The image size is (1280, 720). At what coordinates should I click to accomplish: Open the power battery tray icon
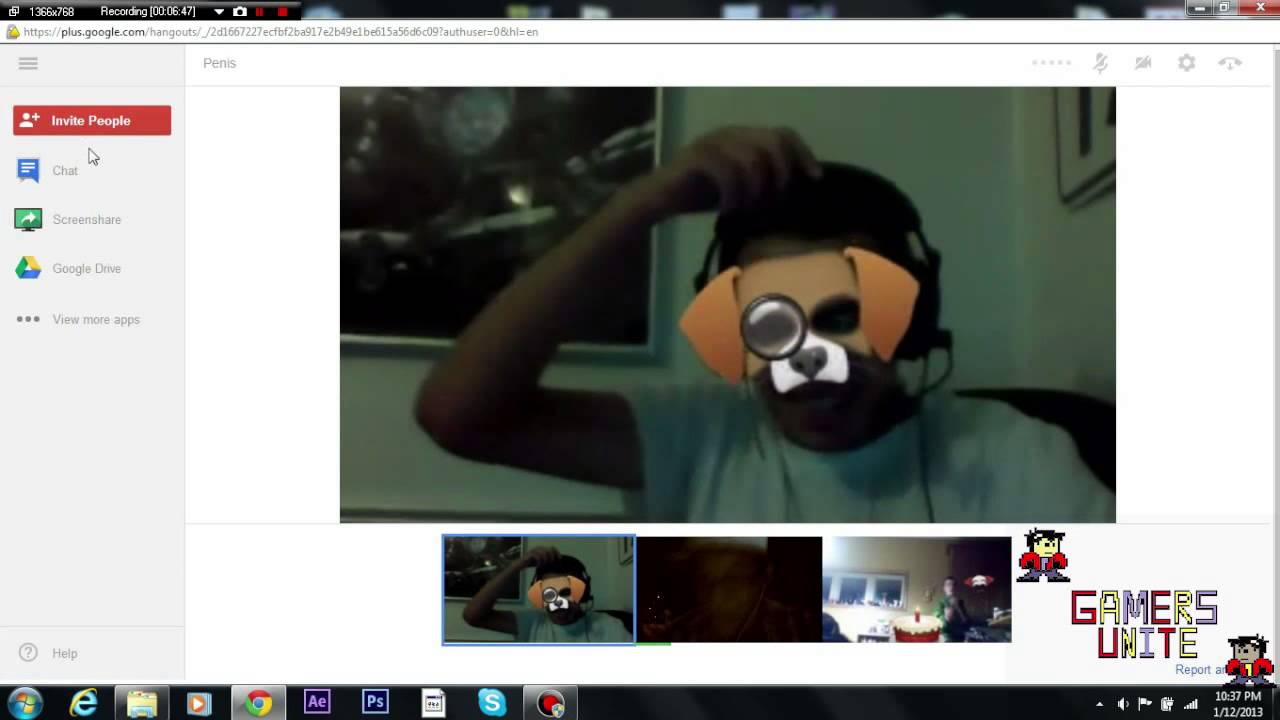[x=1167, y=704]
